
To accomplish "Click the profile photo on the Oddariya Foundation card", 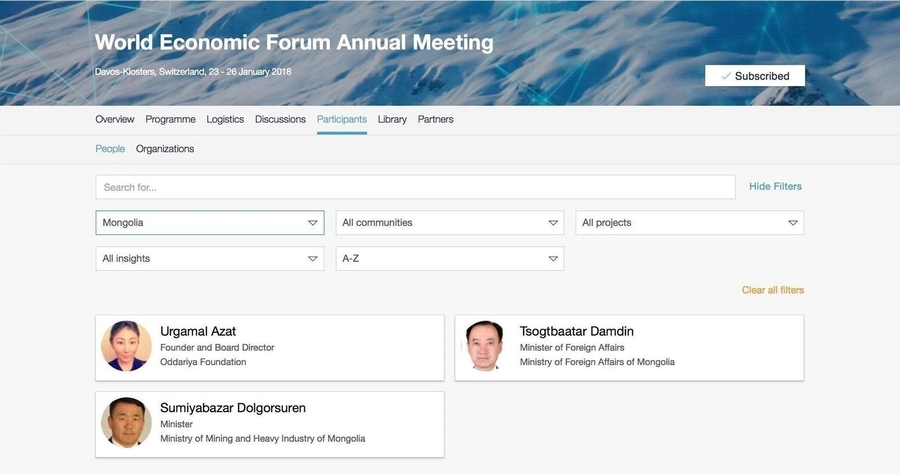I will point(127,346).
